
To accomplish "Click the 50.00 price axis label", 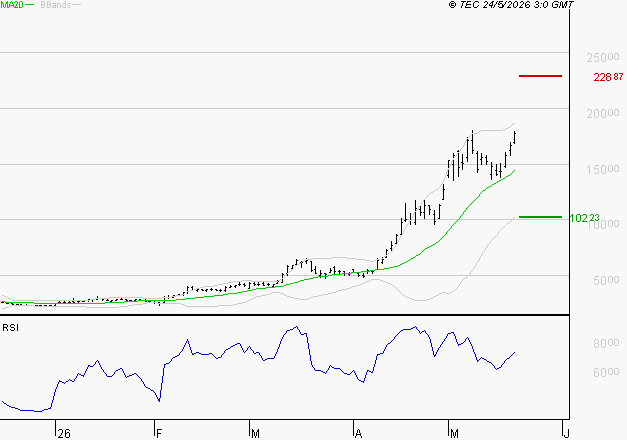I will click(x=606, y=280).
